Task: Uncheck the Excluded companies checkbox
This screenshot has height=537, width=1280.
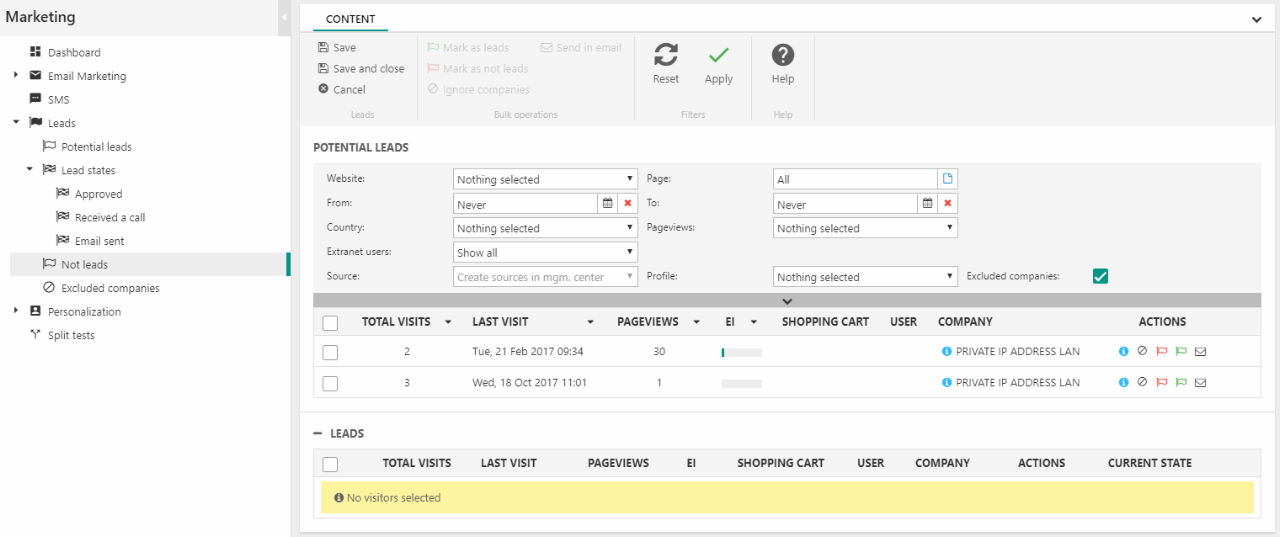Action: (x=1100, y=277)
